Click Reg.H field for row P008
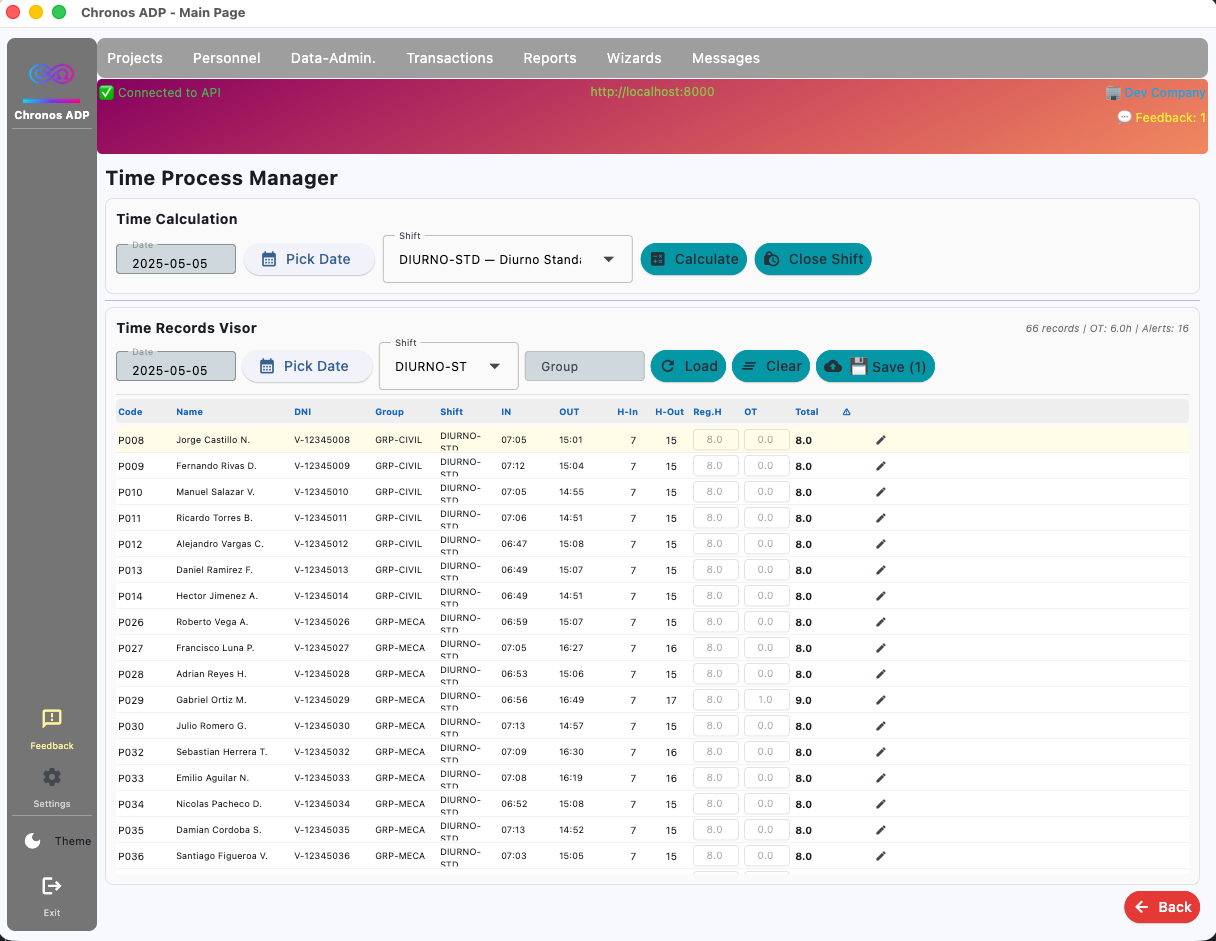The image size is (1216, 941). (716, 440)
